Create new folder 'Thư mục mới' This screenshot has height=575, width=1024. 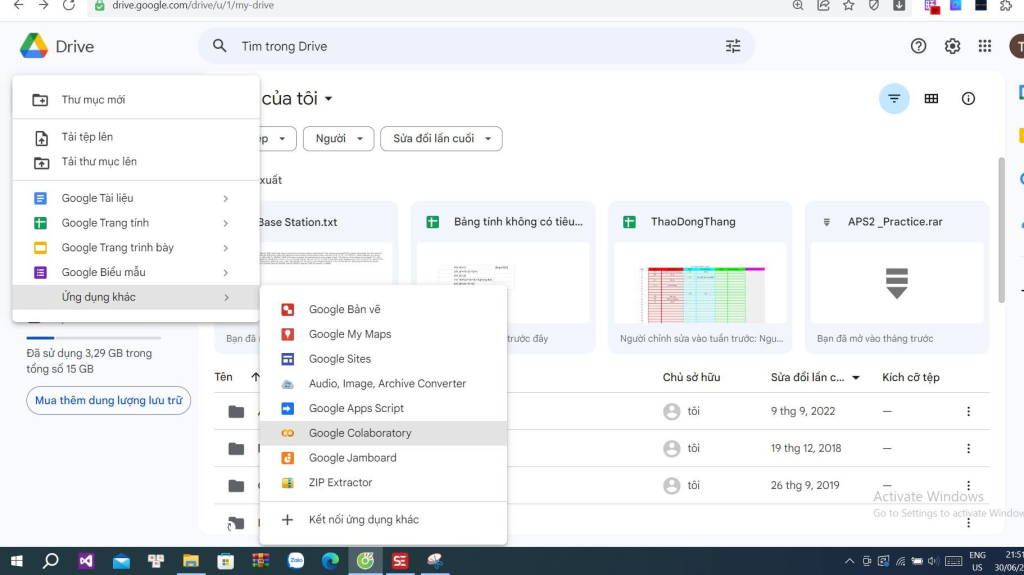pyautogui.click(x=136, y=100)
